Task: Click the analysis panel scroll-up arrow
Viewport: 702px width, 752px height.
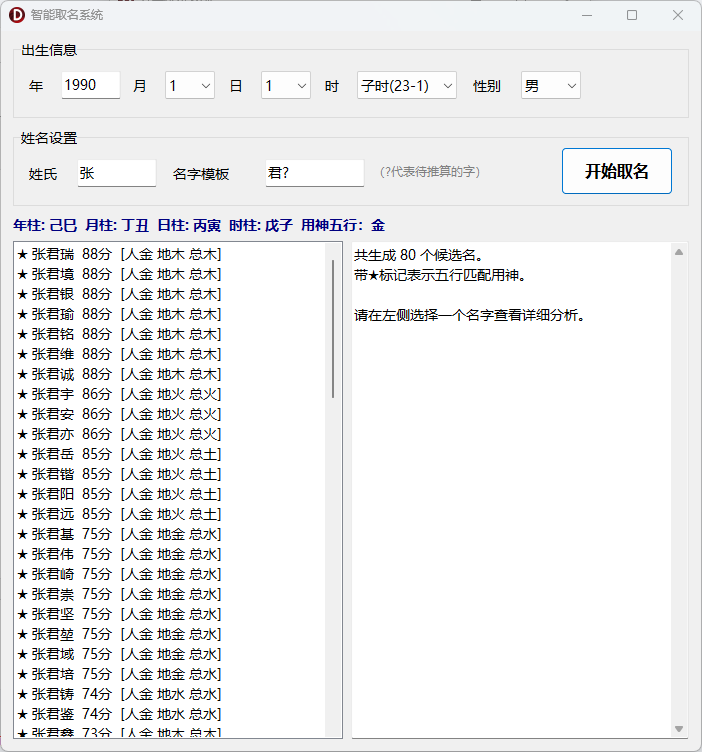Action: click(x=679, y=252)
